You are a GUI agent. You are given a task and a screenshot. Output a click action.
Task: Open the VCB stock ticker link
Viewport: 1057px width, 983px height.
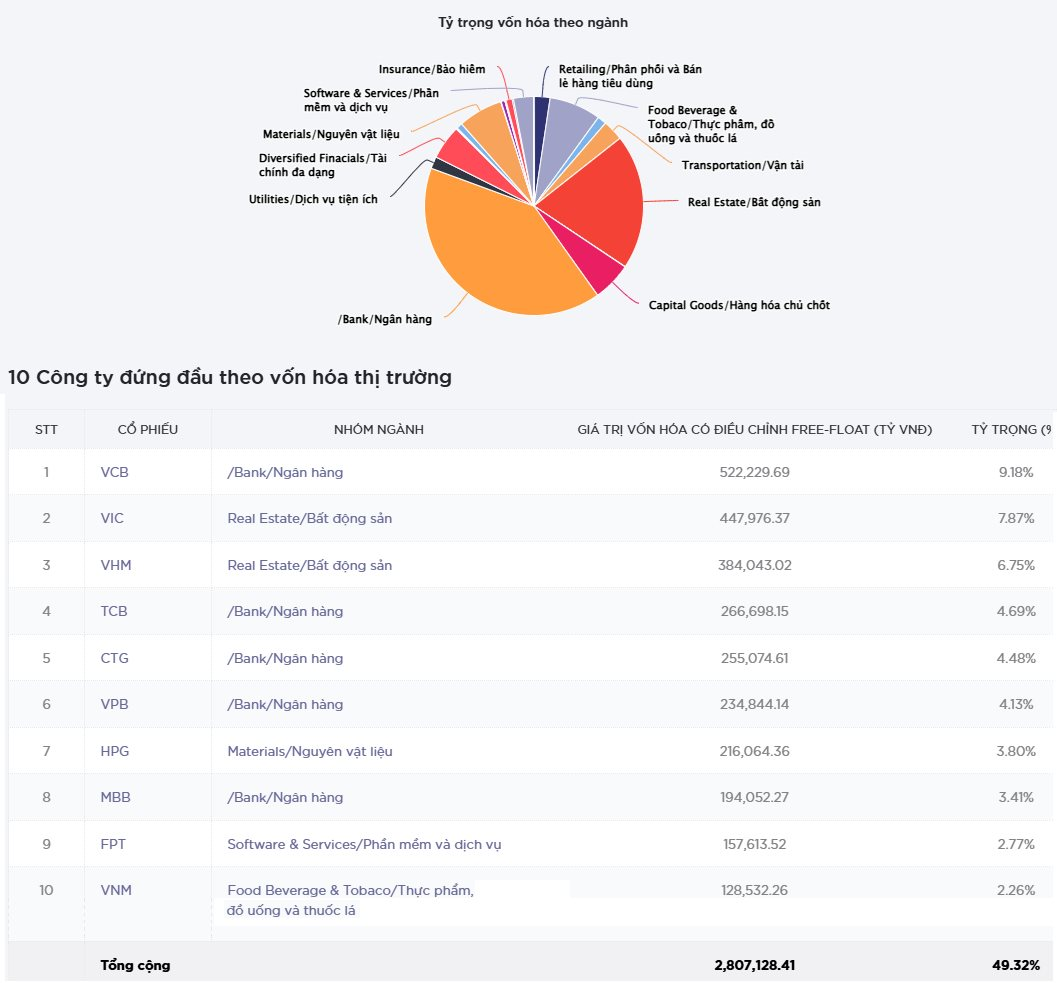tap(114, 472)
